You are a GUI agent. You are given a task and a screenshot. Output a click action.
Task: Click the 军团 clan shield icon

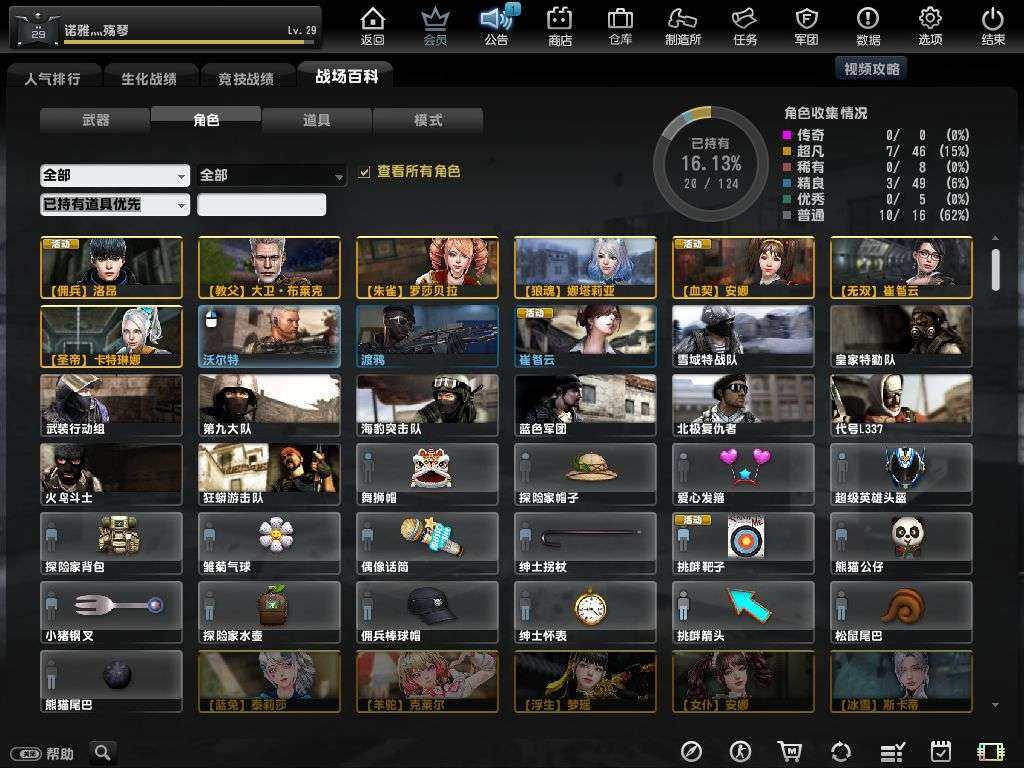[806, 26]
